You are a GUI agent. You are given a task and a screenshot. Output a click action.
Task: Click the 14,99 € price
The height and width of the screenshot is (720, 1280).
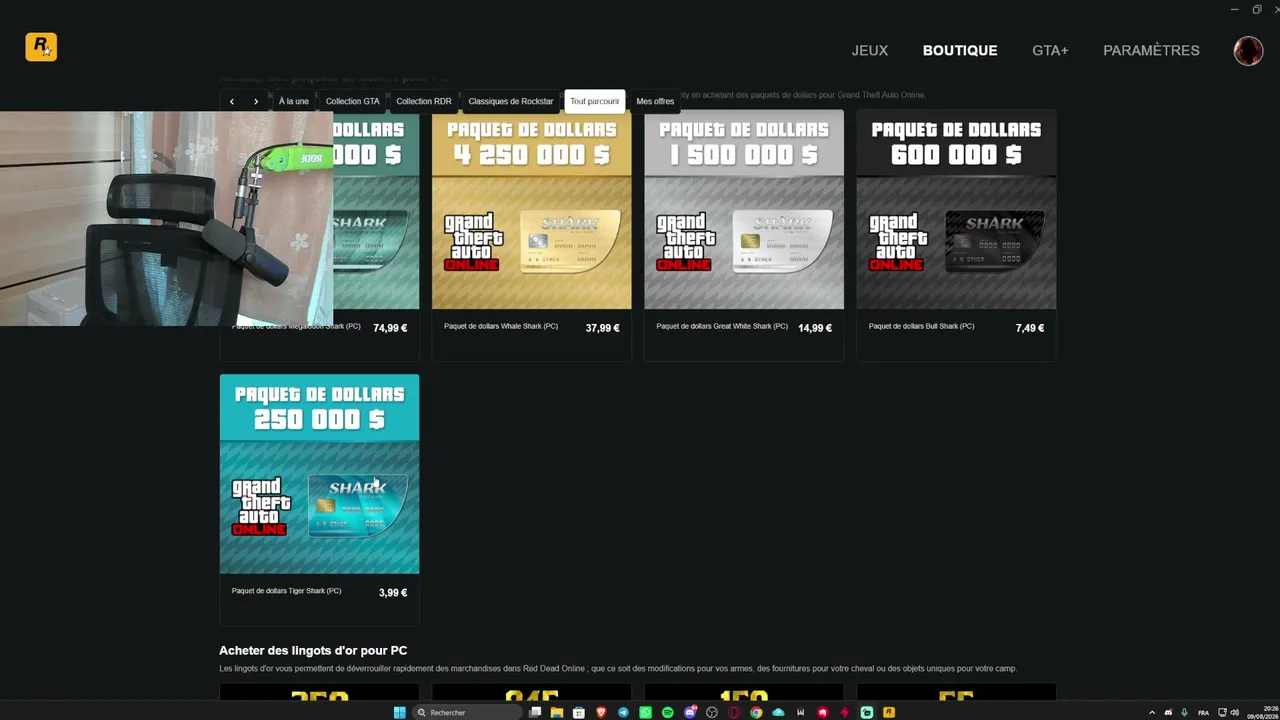pos(815,328)
